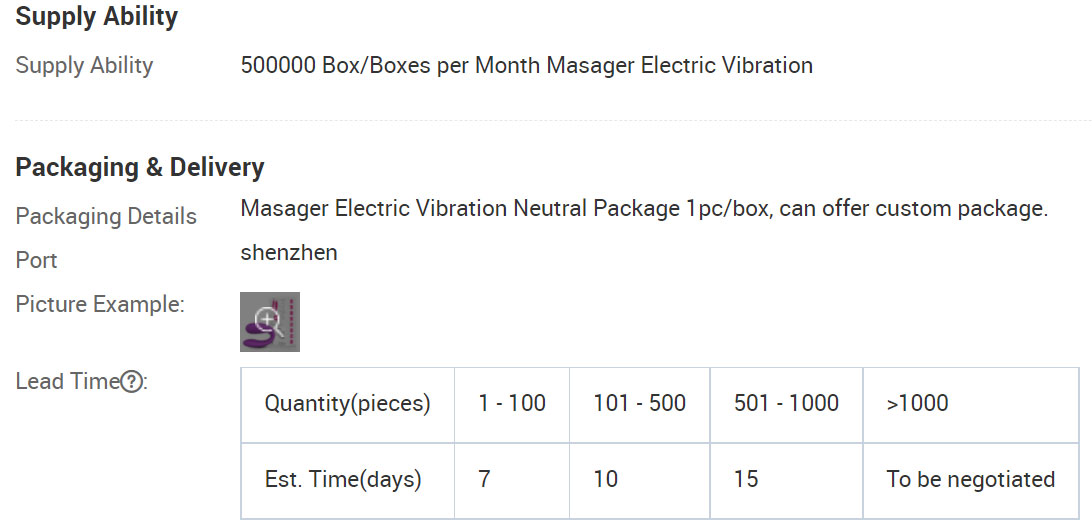Click the 101 - 500 quantity cell
Screen dimensions: 1092x527
(639, 405)
